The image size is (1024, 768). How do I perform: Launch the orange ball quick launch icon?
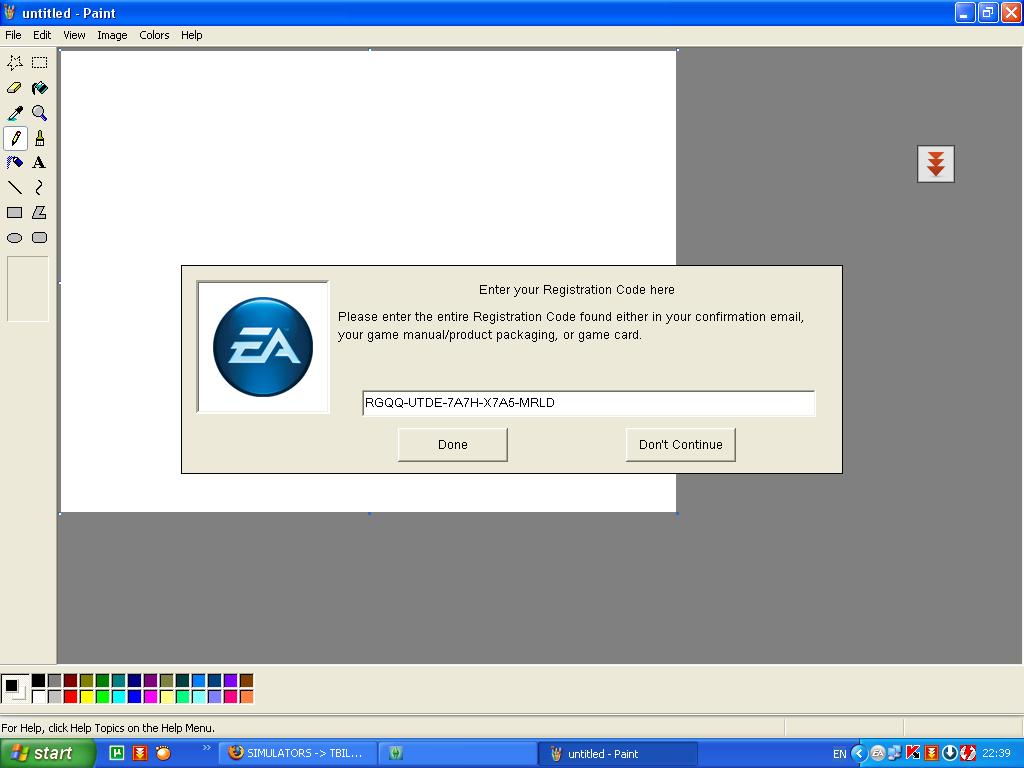tap(163, 753)
